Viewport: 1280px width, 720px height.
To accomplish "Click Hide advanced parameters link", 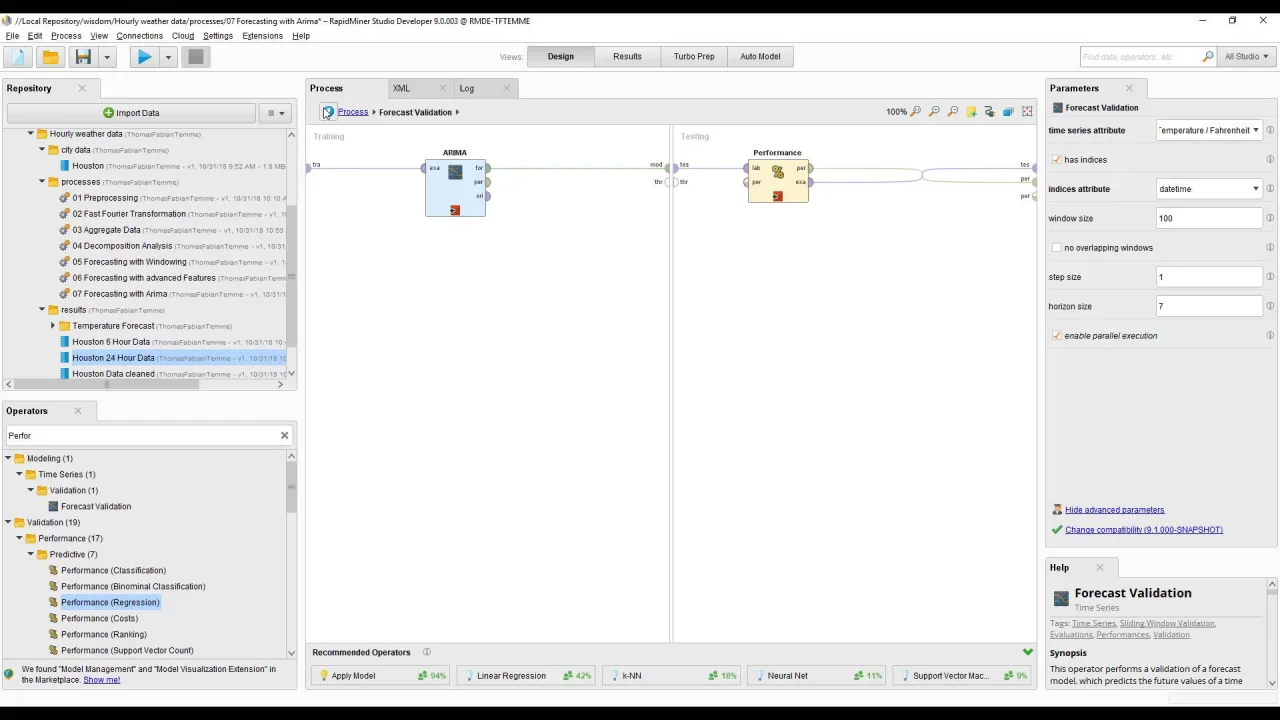I will coord(1114,510).
